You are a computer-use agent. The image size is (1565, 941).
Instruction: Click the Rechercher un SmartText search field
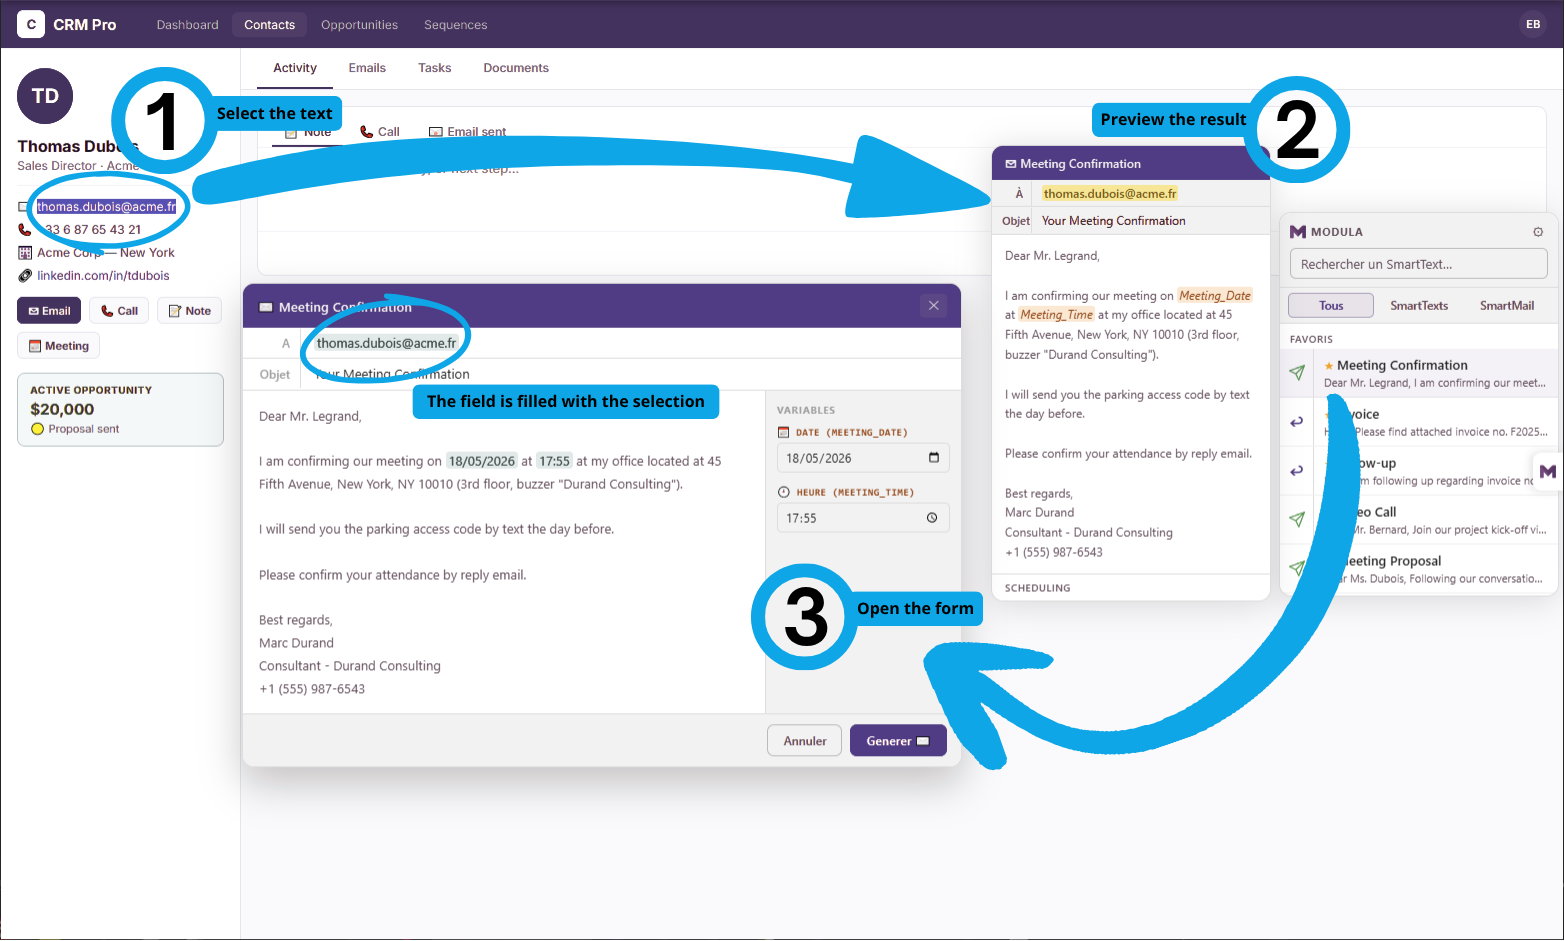[x=1419, y=264]
